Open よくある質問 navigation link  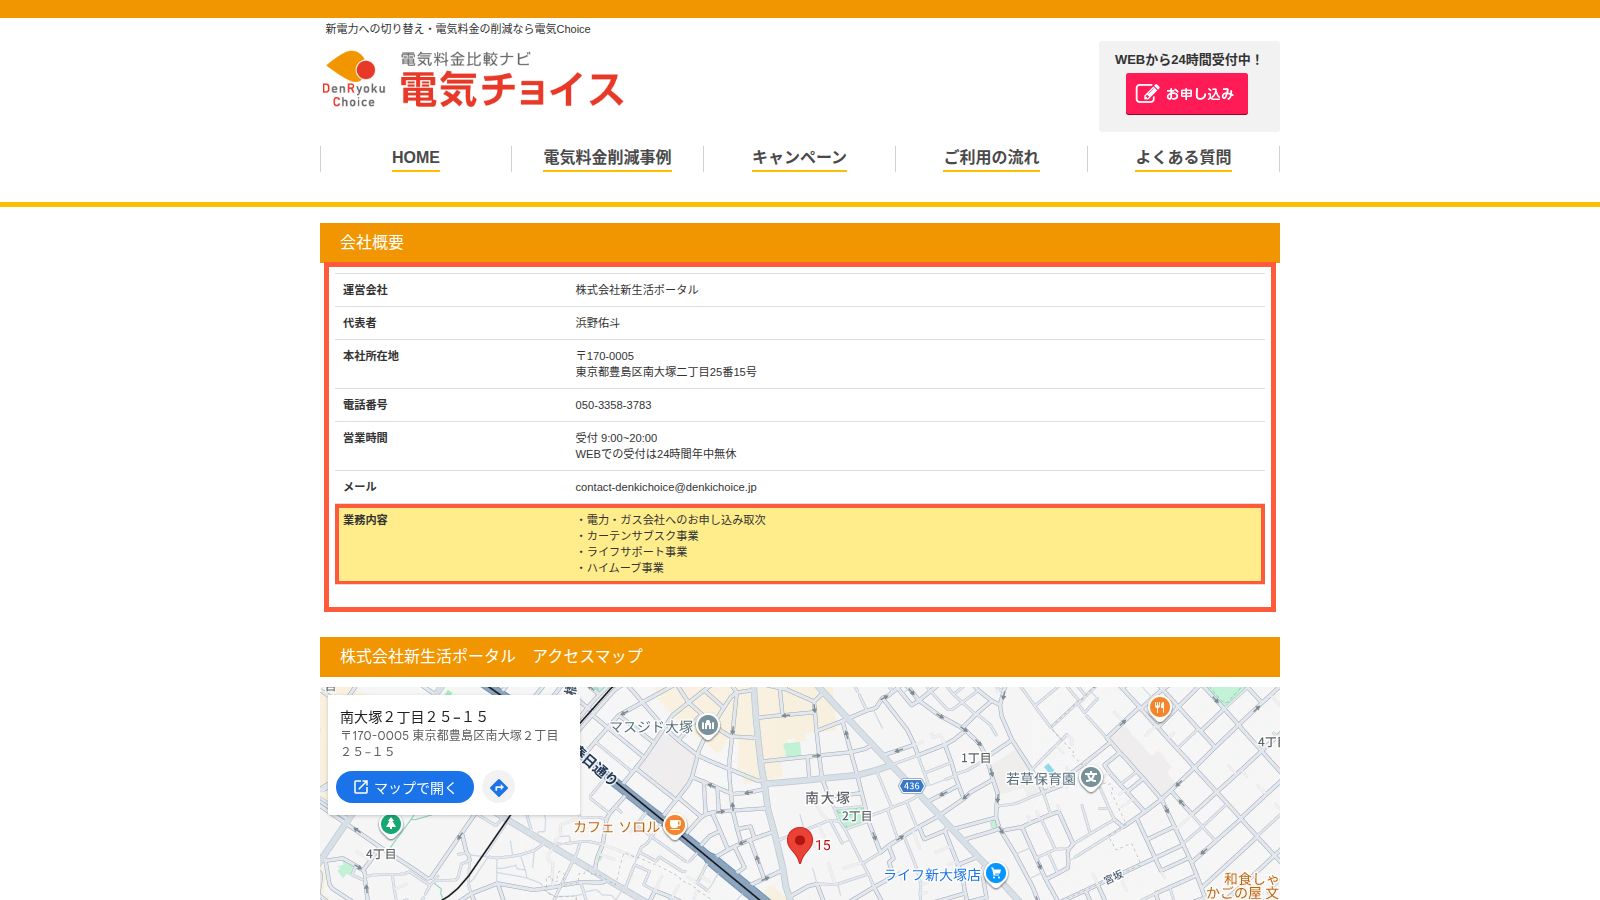click(x=1183, y=157)
